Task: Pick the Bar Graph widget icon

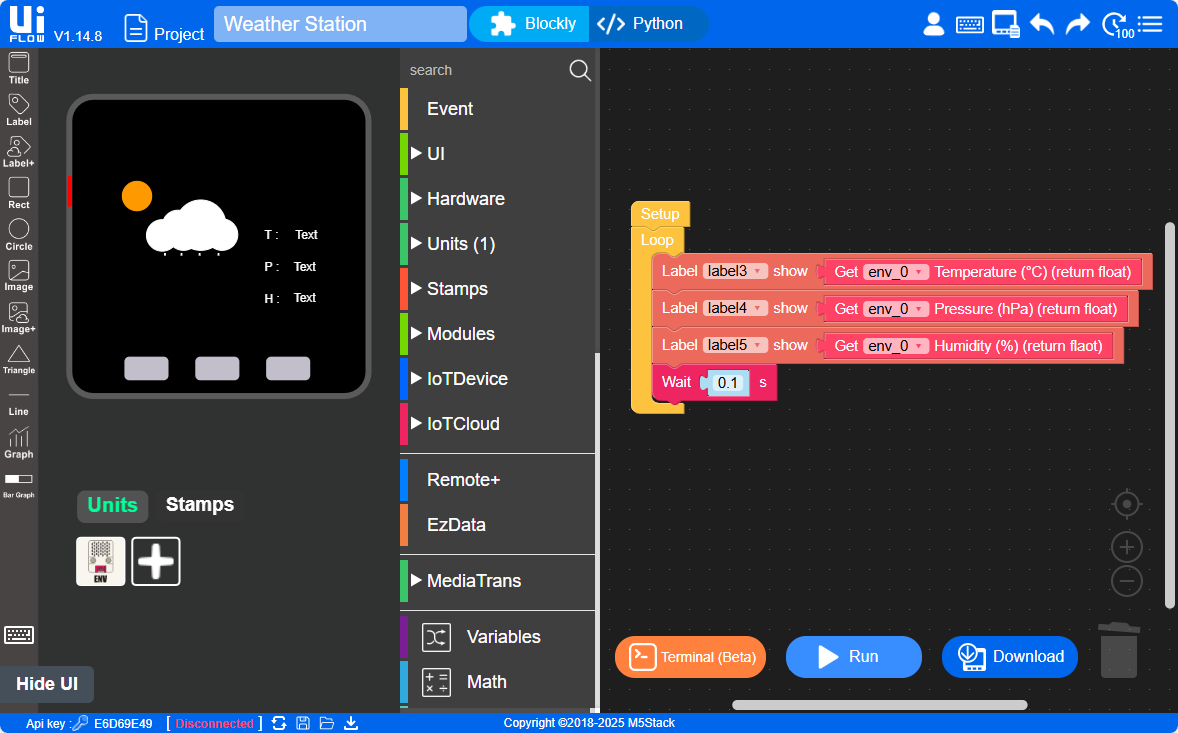Action: point(19,485)
